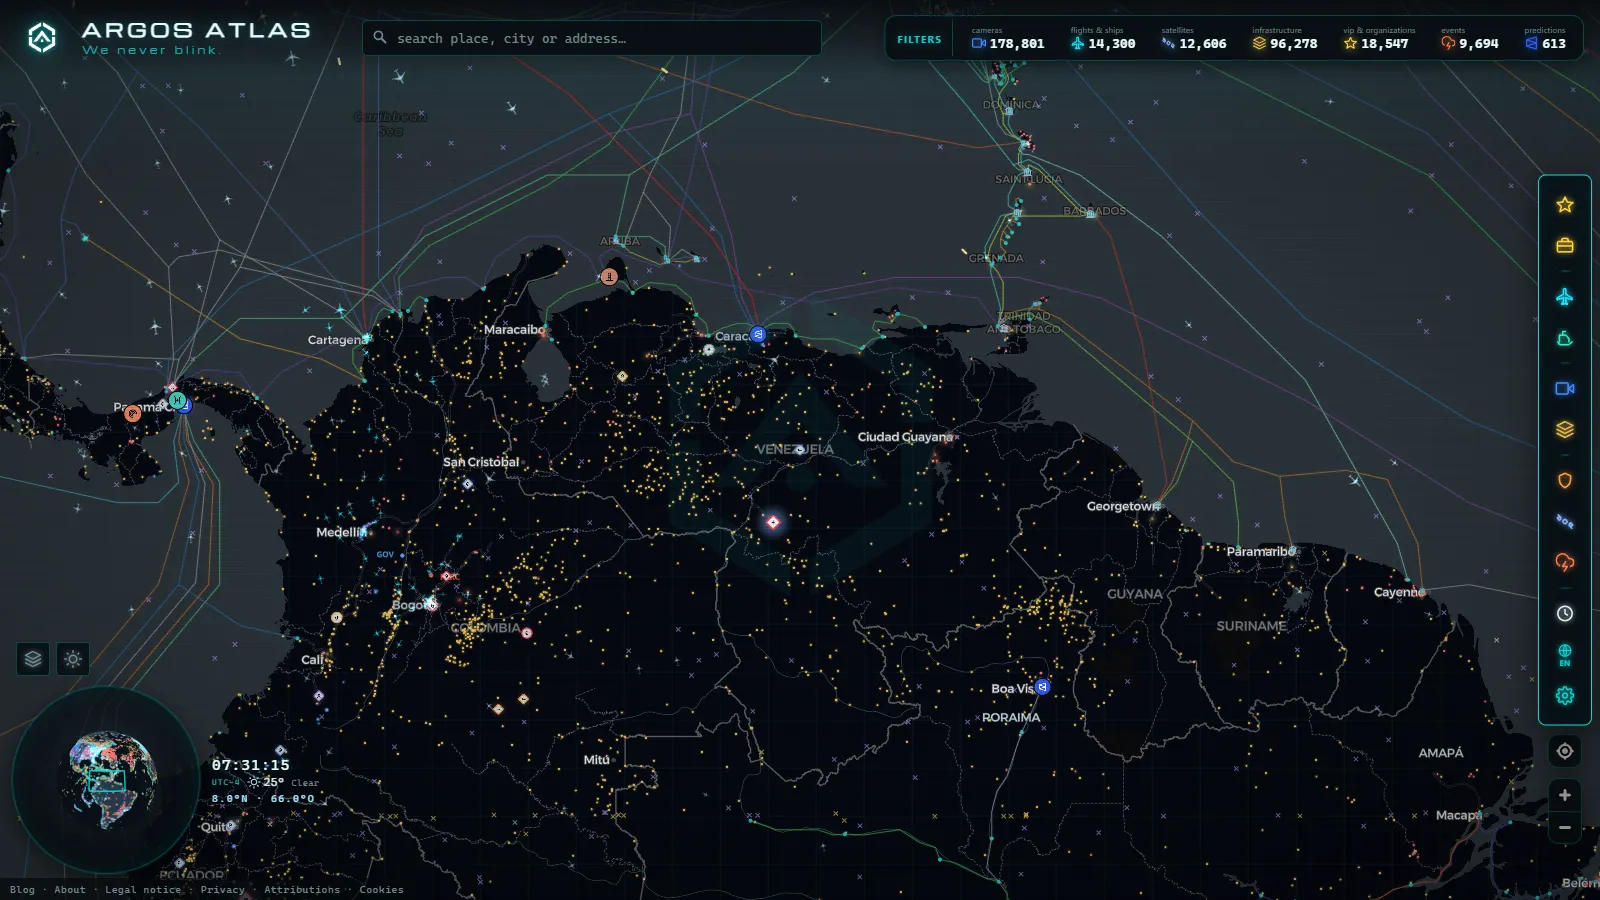Open the map layers button at lower left
Image resolution: width=1600 pixels, height=900 pixels.
33,659
